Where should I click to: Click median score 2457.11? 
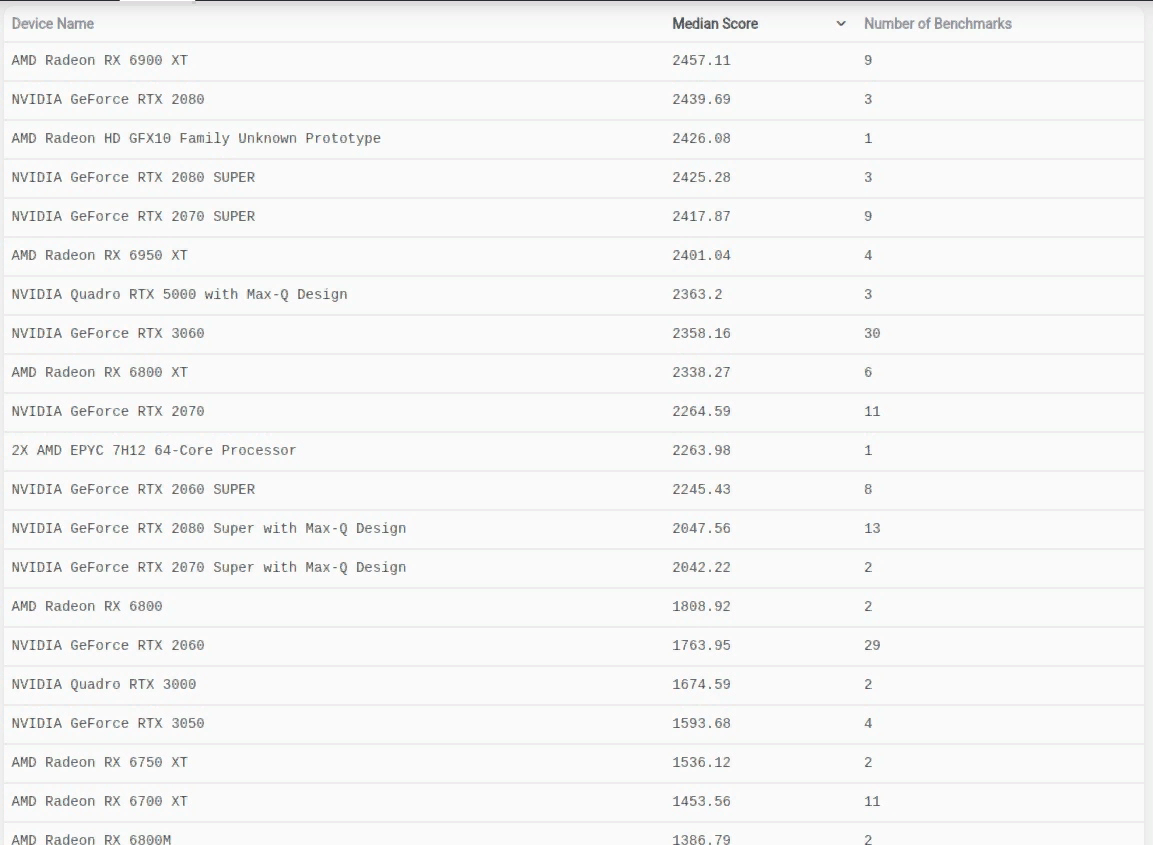[702, 60]
